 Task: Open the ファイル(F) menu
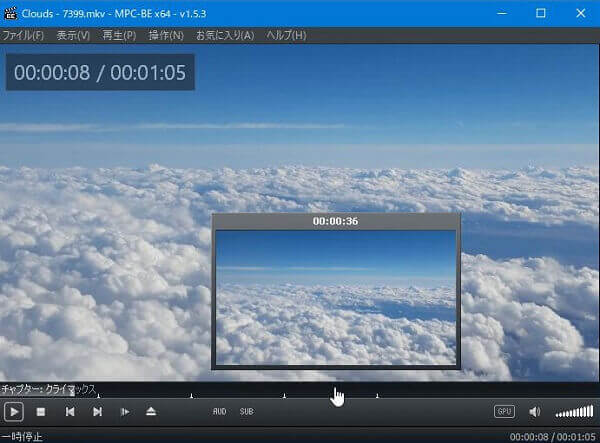pyautogui.click(x=23, y=36)
